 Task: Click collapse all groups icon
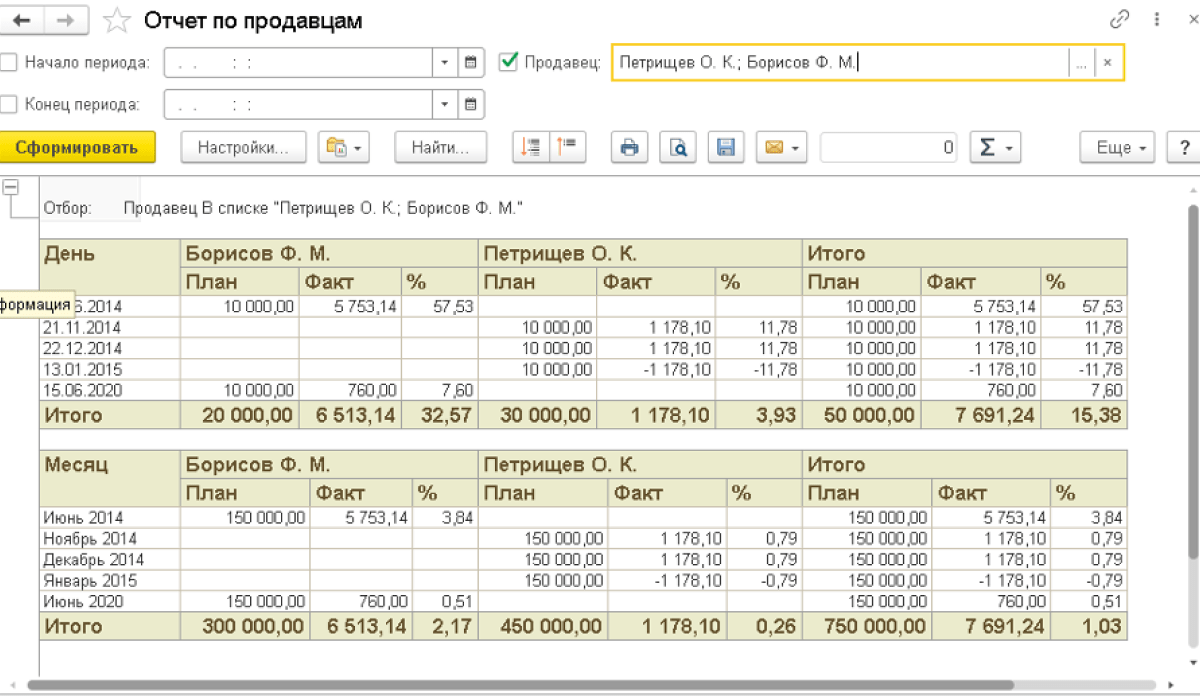pos(566,148)
